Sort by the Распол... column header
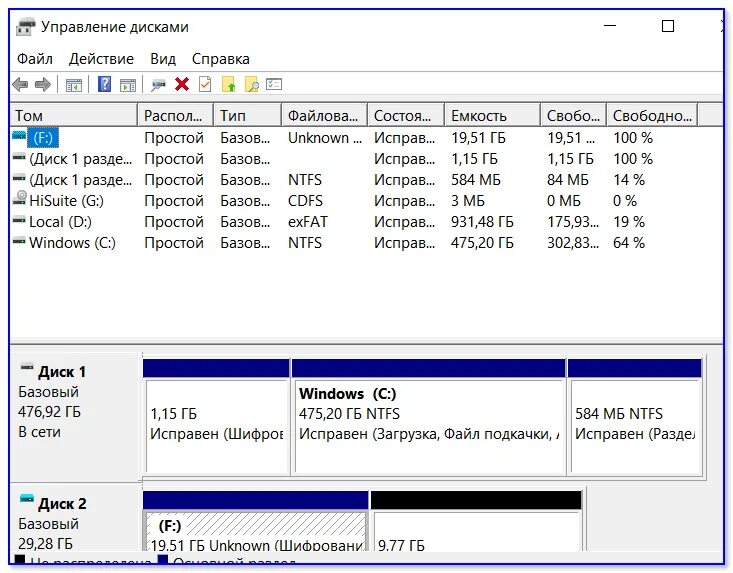 click(175, 115)
